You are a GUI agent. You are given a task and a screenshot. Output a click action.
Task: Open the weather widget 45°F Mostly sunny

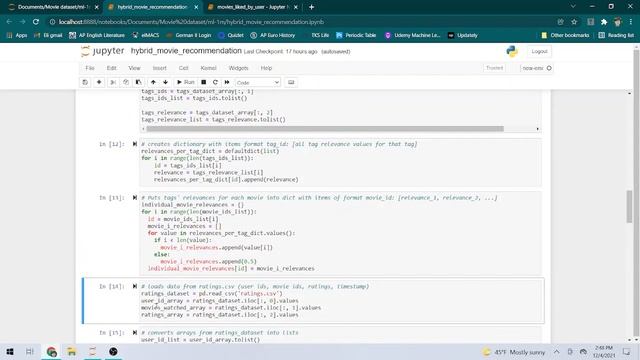coord(514,351)
